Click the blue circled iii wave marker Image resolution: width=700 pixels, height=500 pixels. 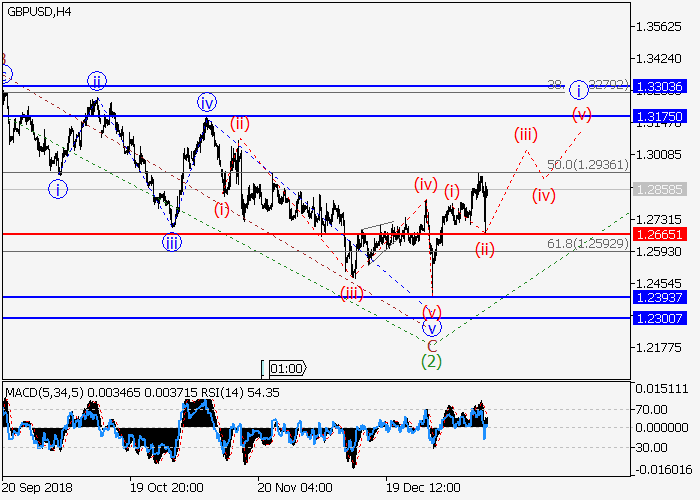point(173,241)
